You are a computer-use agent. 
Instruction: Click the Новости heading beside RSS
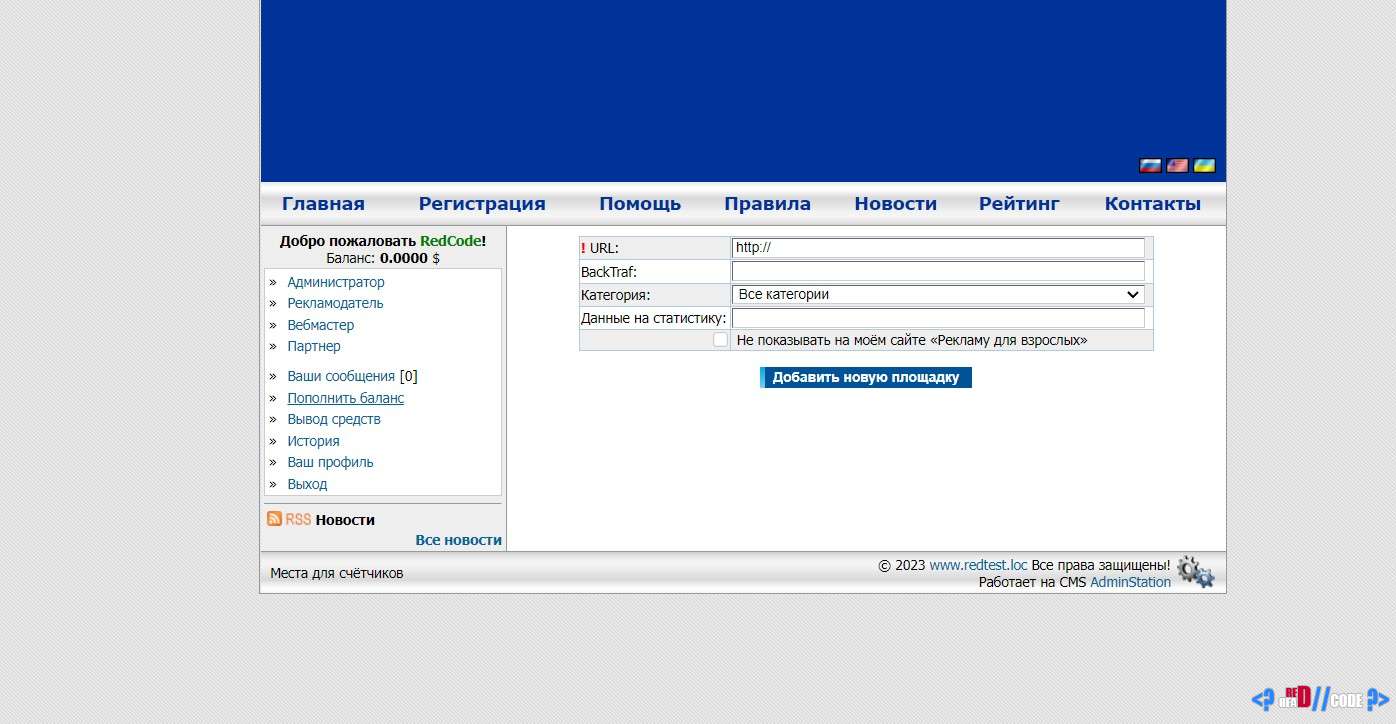(345, 520)
